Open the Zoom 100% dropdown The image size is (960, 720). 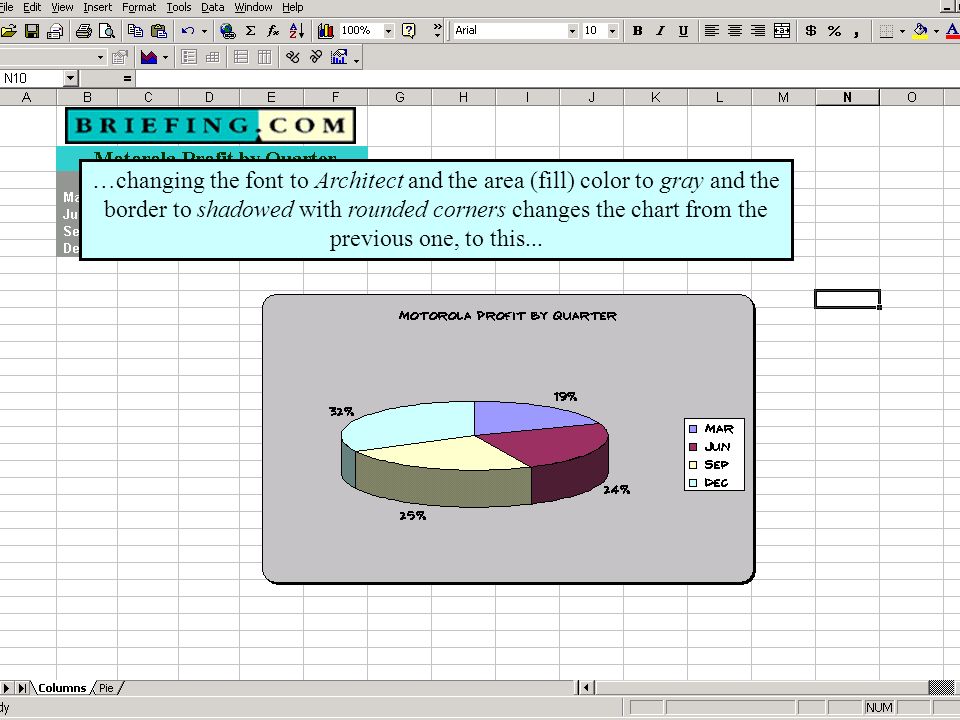click(388, 31)
